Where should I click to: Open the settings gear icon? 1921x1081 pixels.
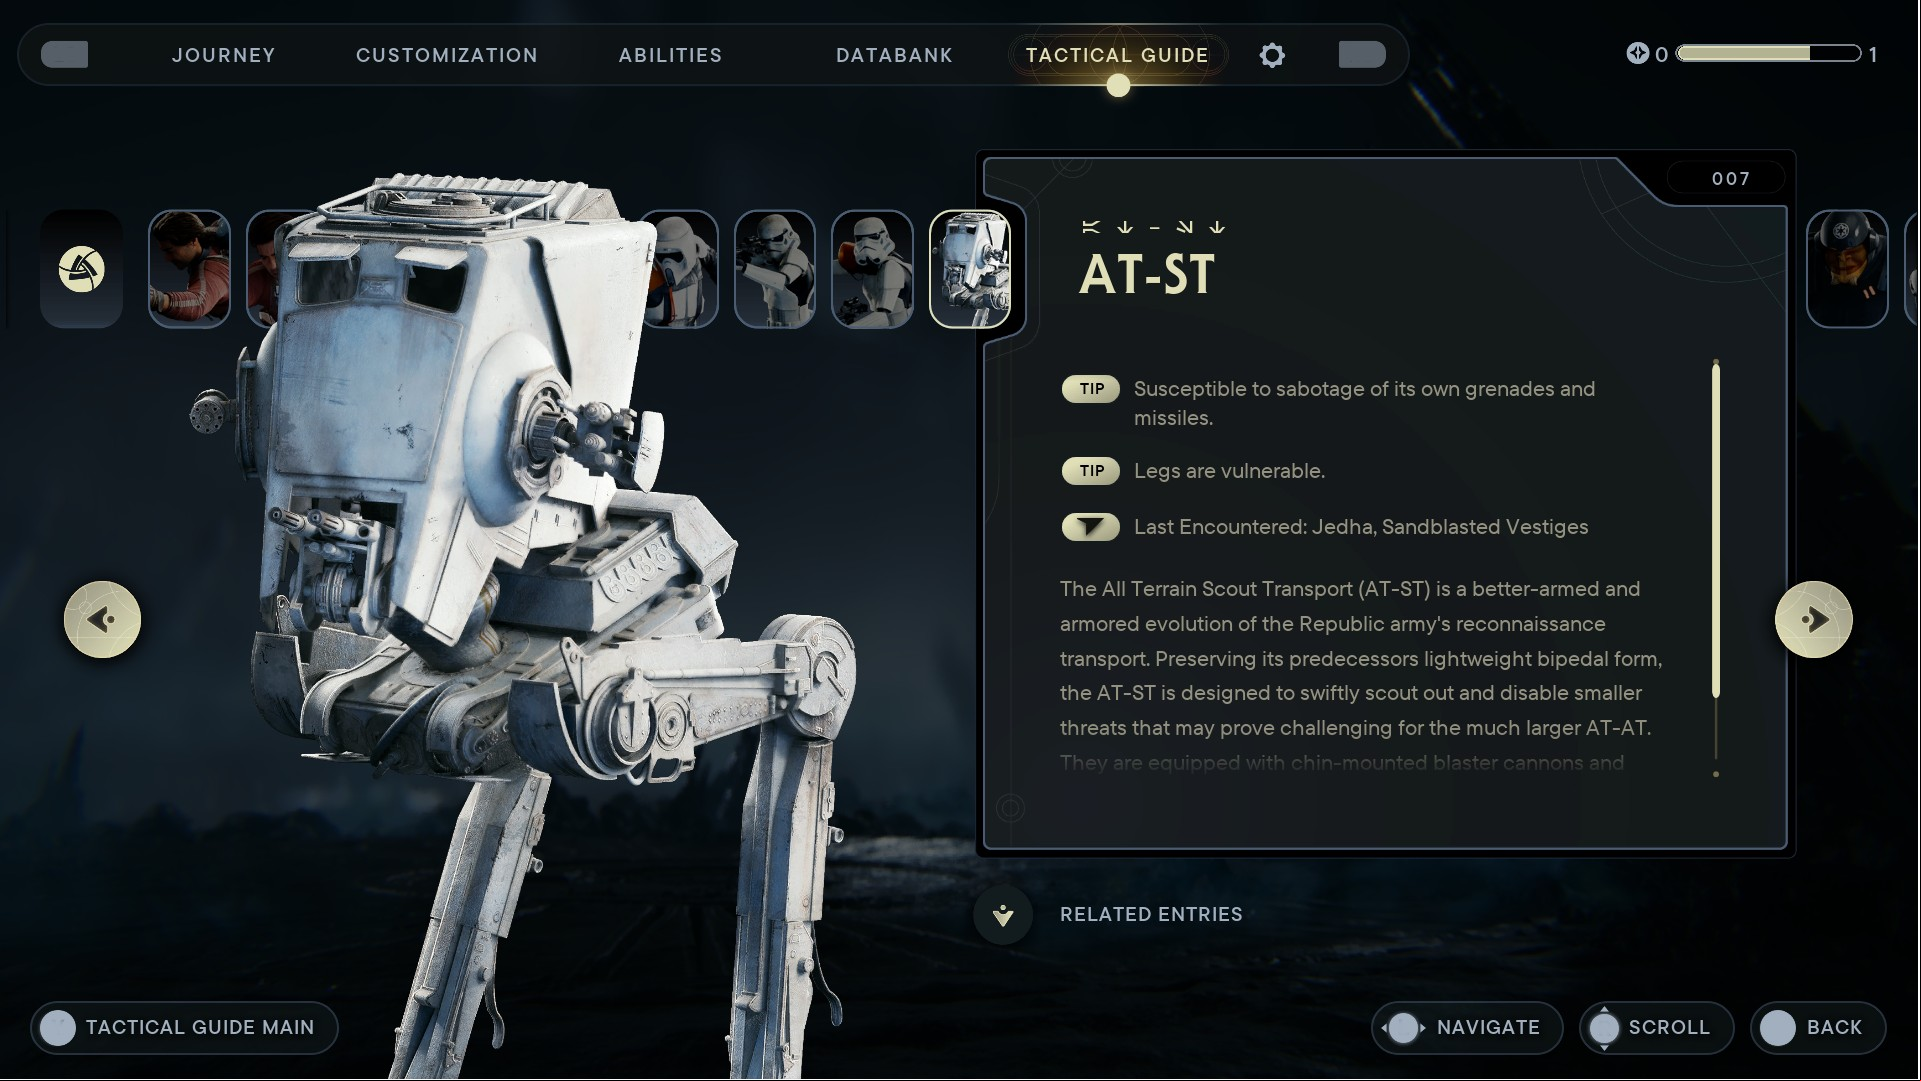[x=1272, y=55]
